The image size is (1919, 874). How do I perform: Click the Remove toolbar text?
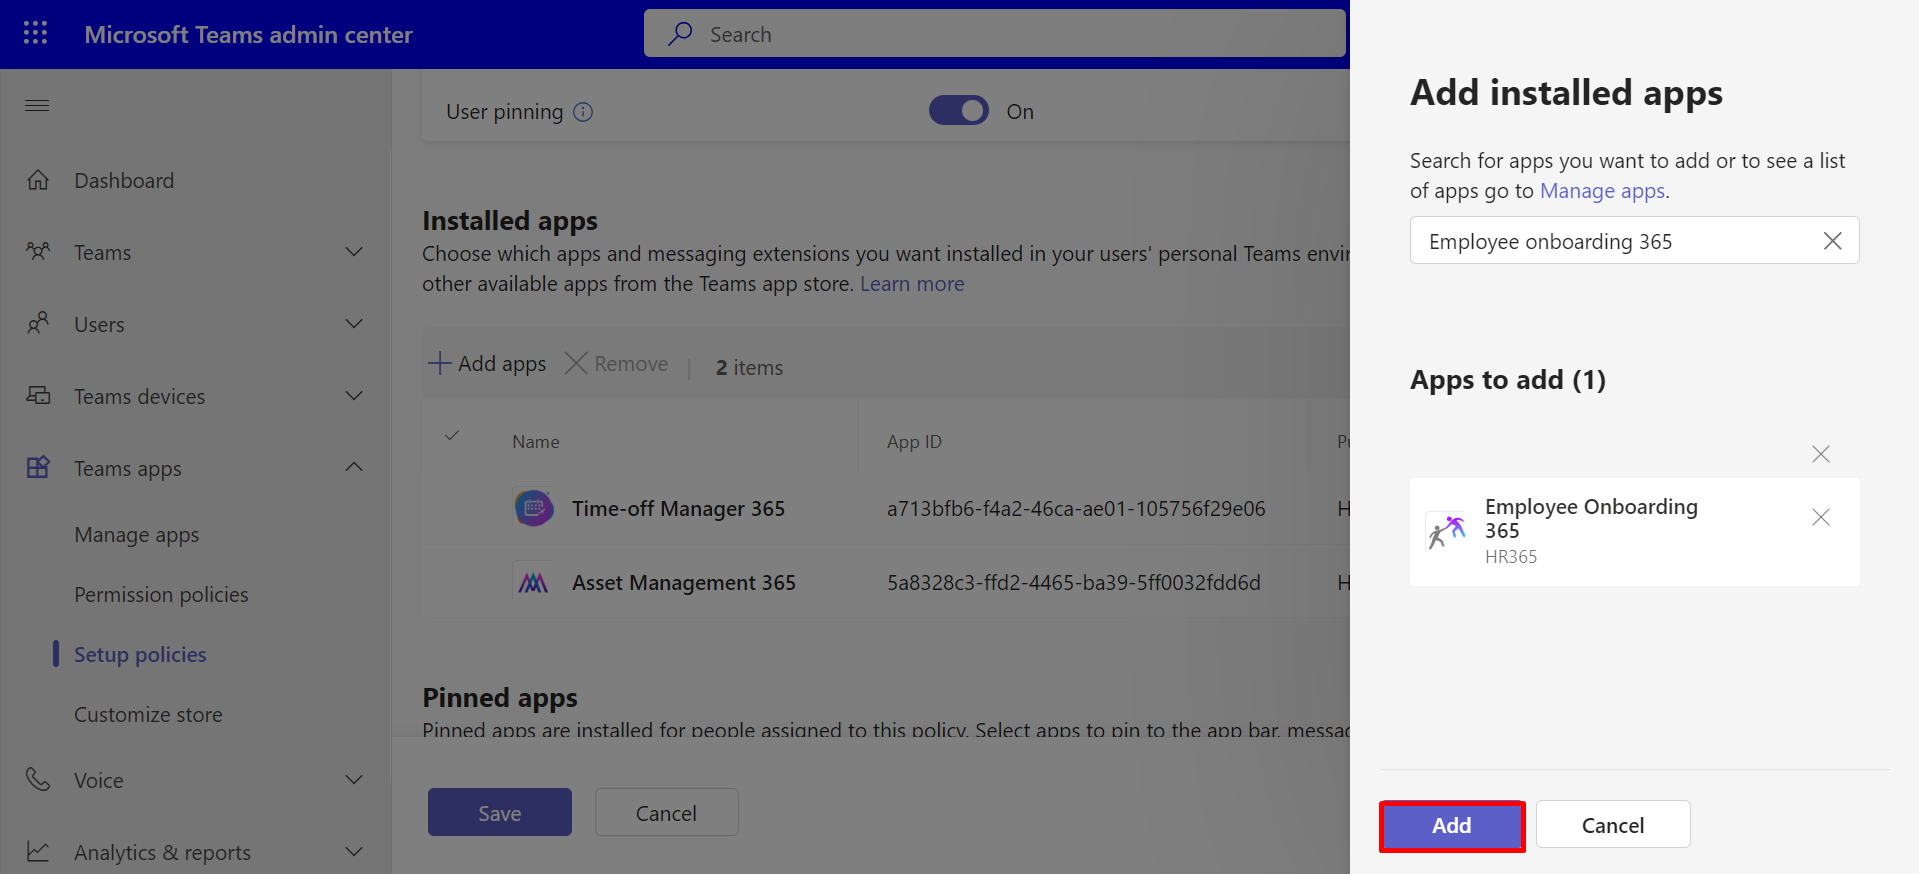pyautogui.click(x=631, y=364)
